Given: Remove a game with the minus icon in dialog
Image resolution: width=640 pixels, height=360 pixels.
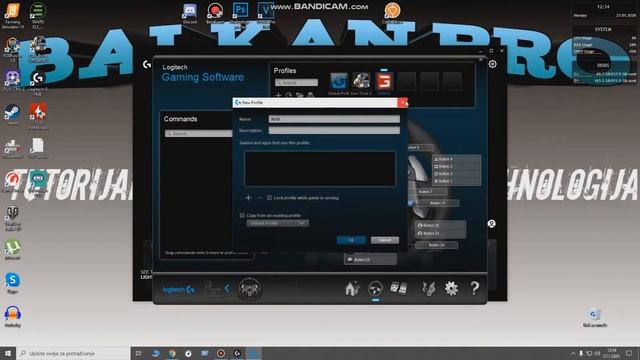Looking at the screenshot, I should (x=260, y=198).
